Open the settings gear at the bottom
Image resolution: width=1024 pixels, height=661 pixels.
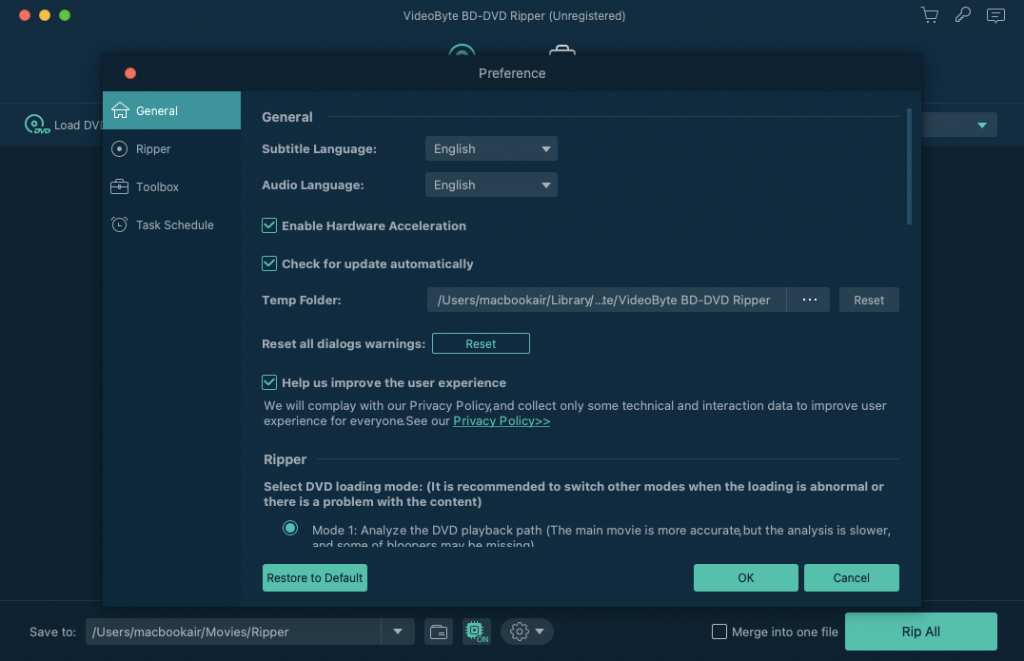pos(519,632)
